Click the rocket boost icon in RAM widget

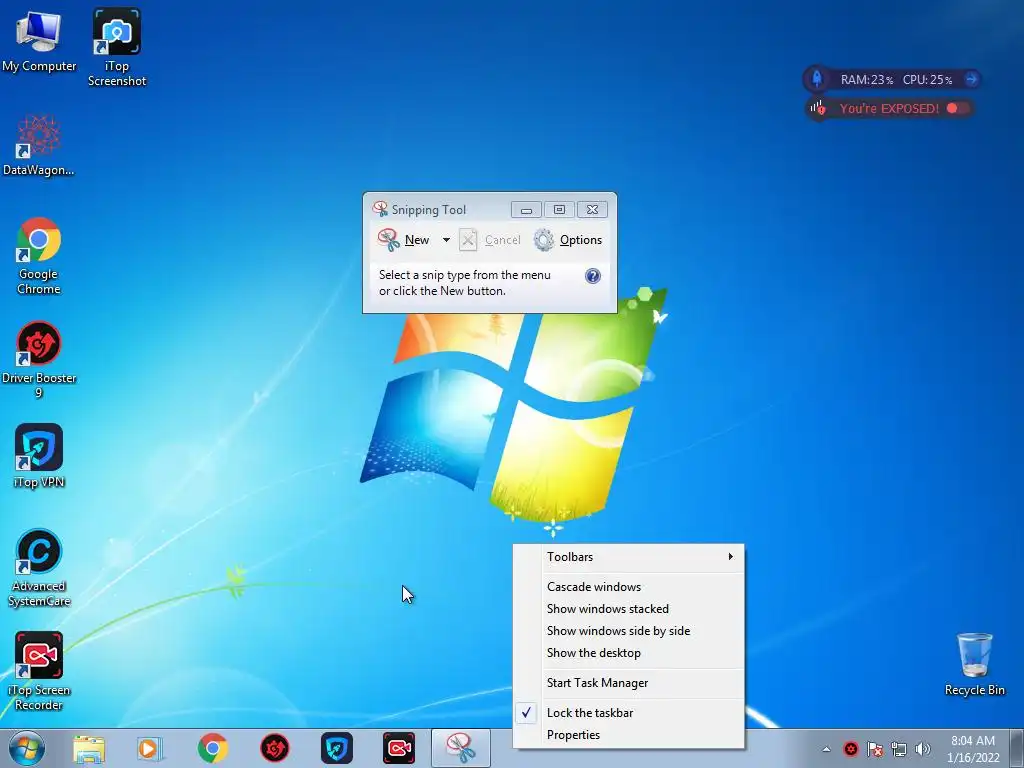click(x=816, y=79)
